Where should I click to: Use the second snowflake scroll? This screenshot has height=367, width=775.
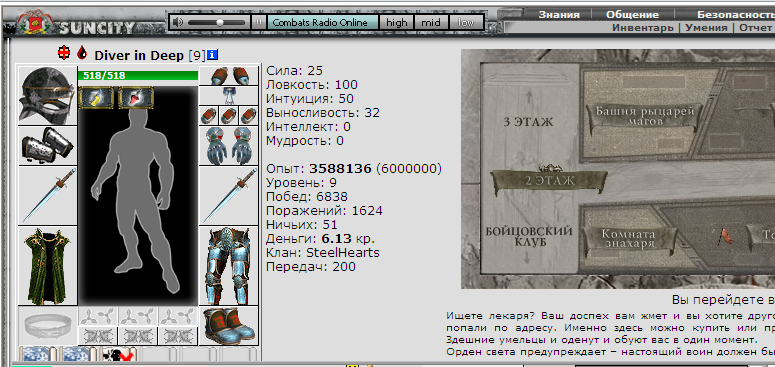pyautogui.click(x=78, y=354)
